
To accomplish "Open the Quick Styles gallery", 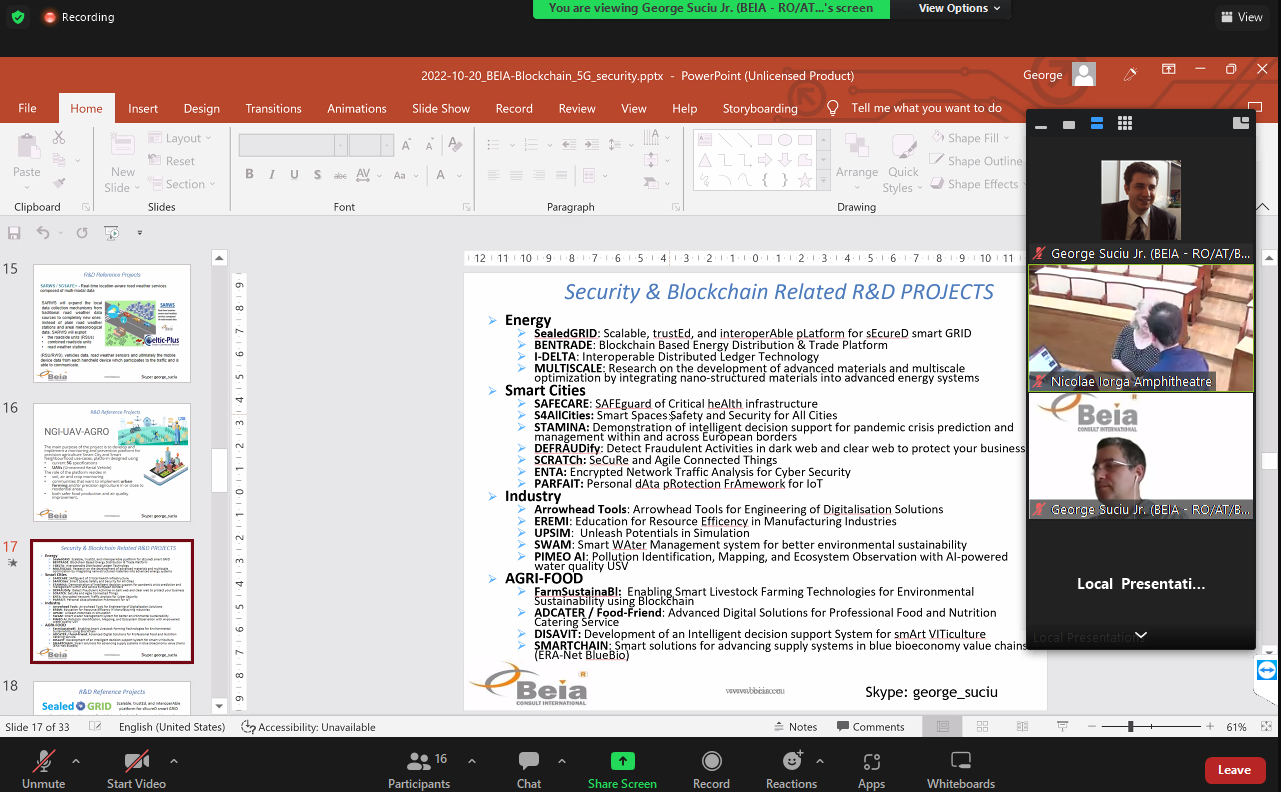I will coord(903,162).
